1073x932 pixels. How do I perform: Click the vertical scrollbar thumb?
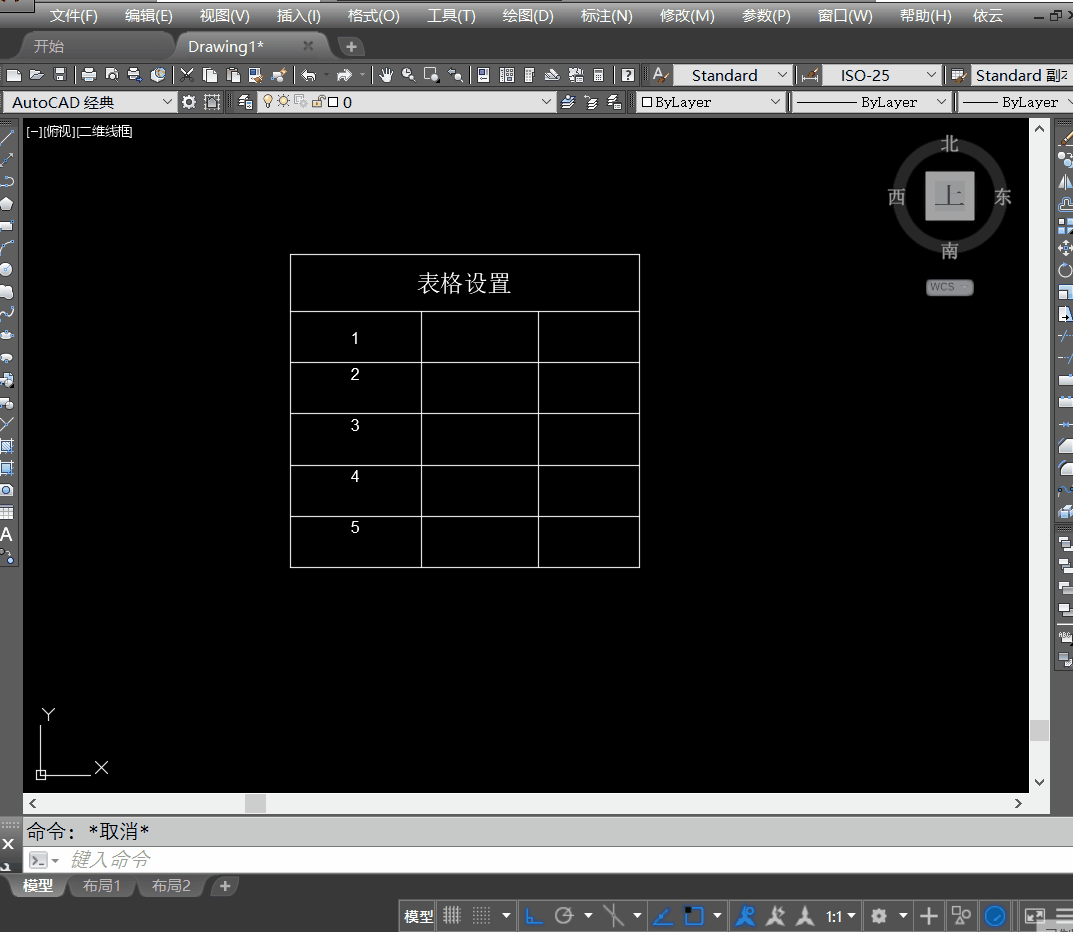(x=1039, y=730)
